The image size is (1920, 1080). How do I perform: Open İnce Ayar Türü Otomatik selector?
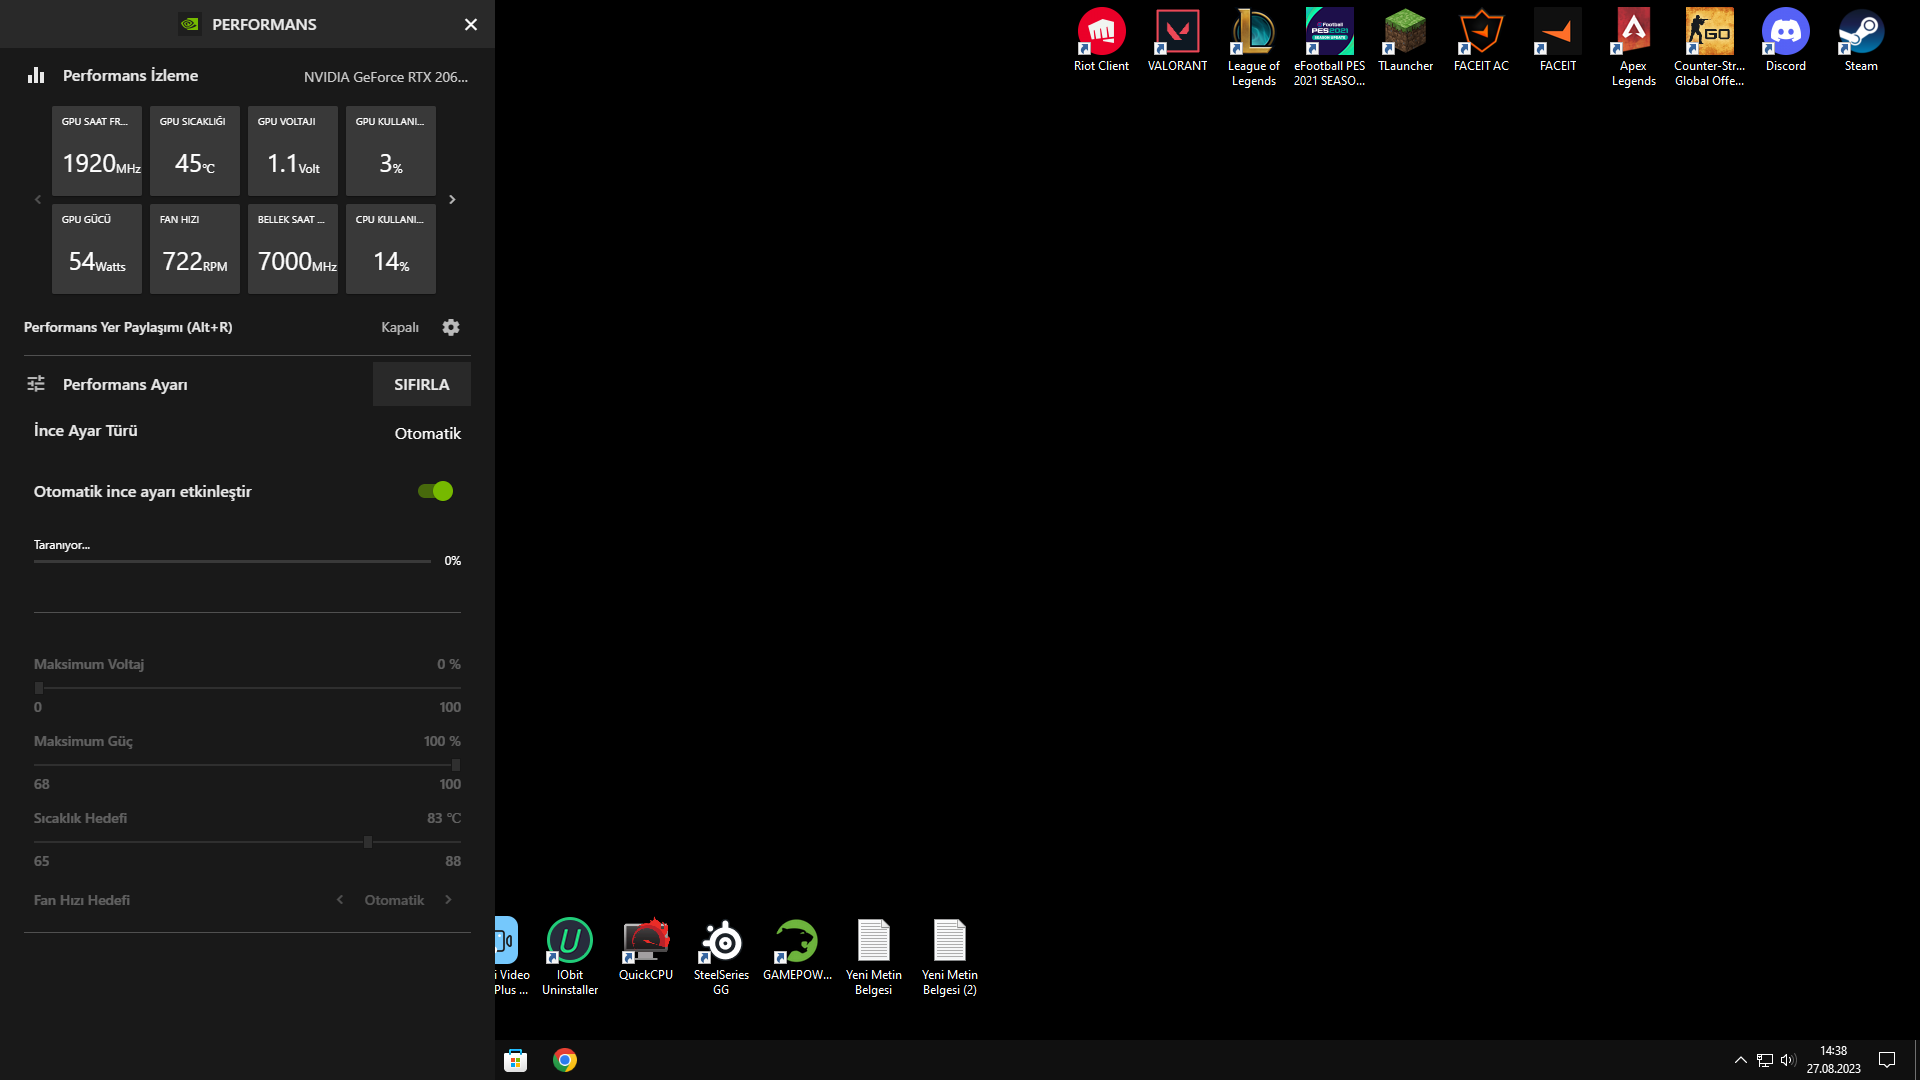427,434
